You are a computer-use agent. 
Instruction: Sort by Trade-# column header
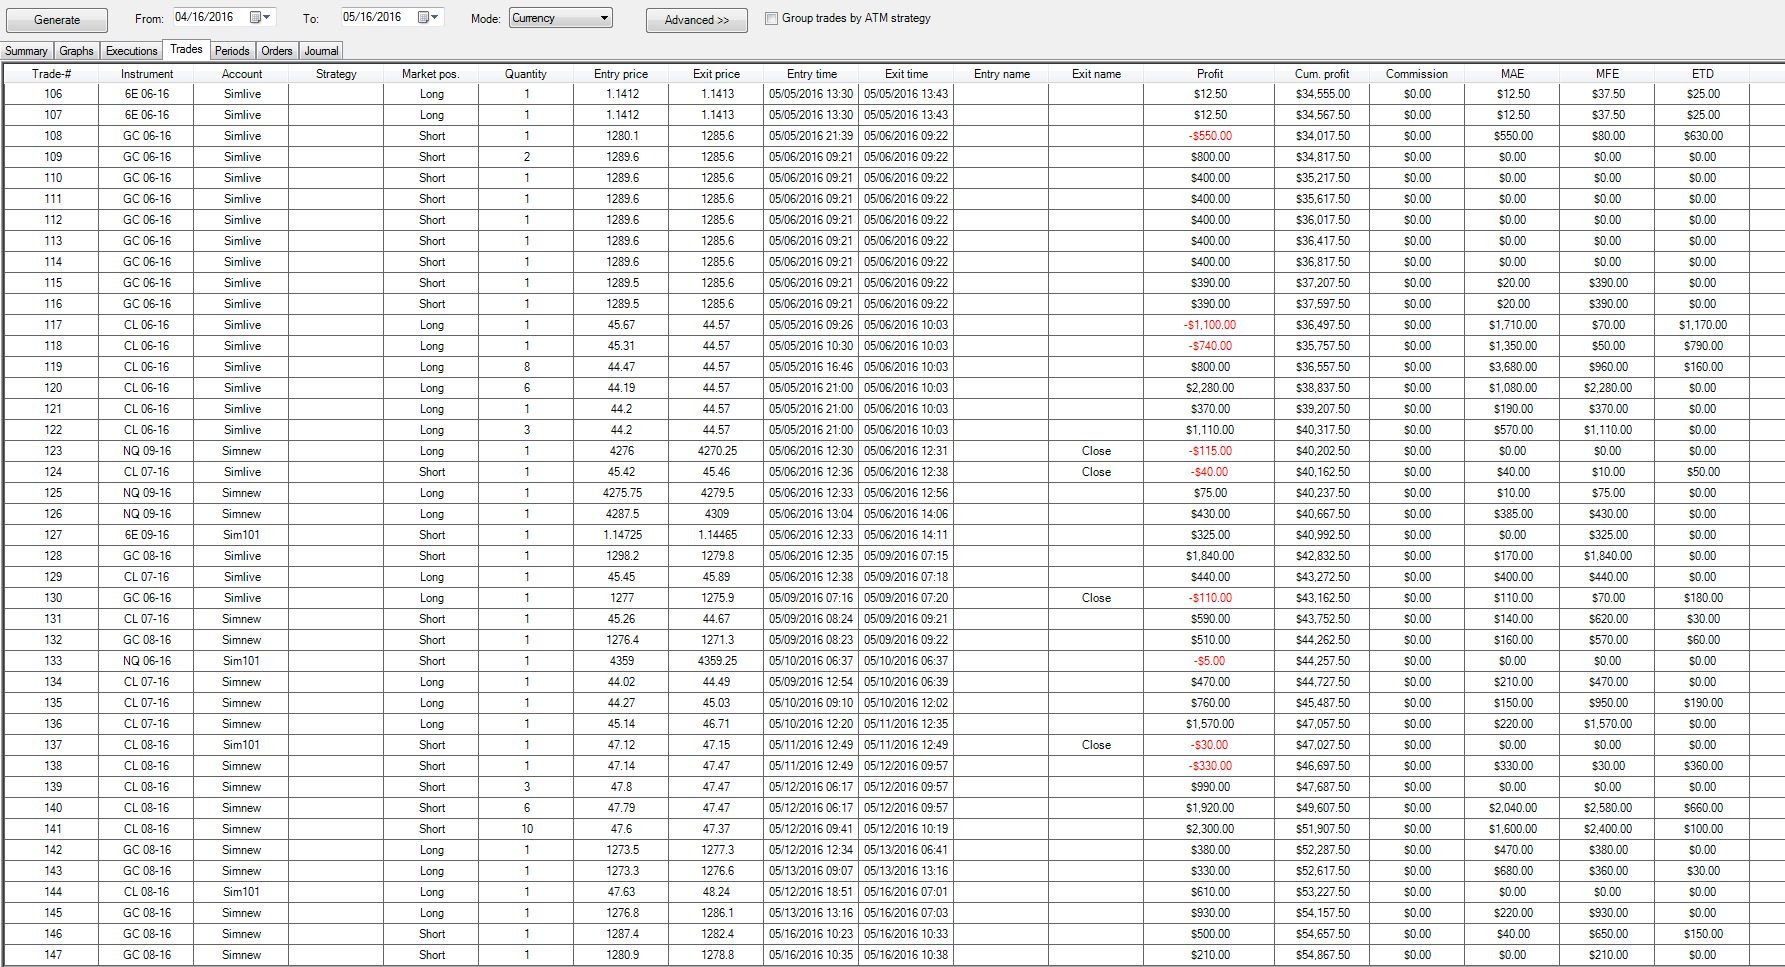tap(51, 74)
